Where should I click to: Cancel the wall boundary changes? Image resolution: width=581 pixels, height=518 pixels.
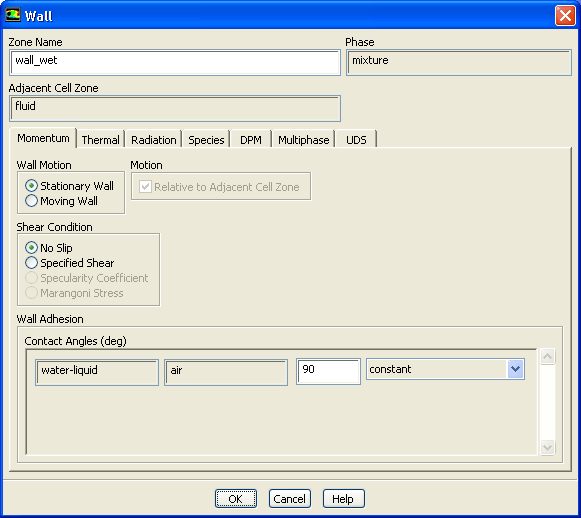click(x=289, y=499)
